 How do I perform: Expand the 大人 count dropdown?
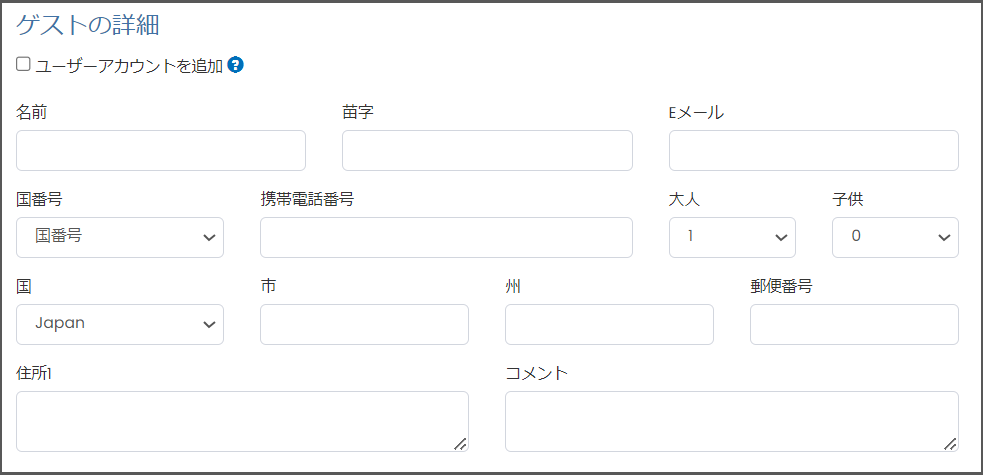[732, 237]
